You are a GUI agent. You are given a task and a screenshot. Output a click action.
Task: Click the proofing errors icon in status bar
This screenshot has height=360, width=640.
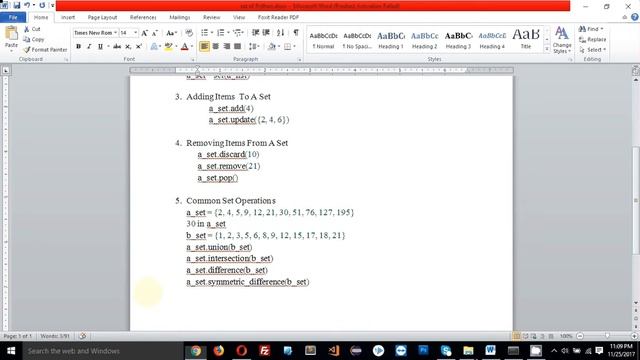pos(82,336)
